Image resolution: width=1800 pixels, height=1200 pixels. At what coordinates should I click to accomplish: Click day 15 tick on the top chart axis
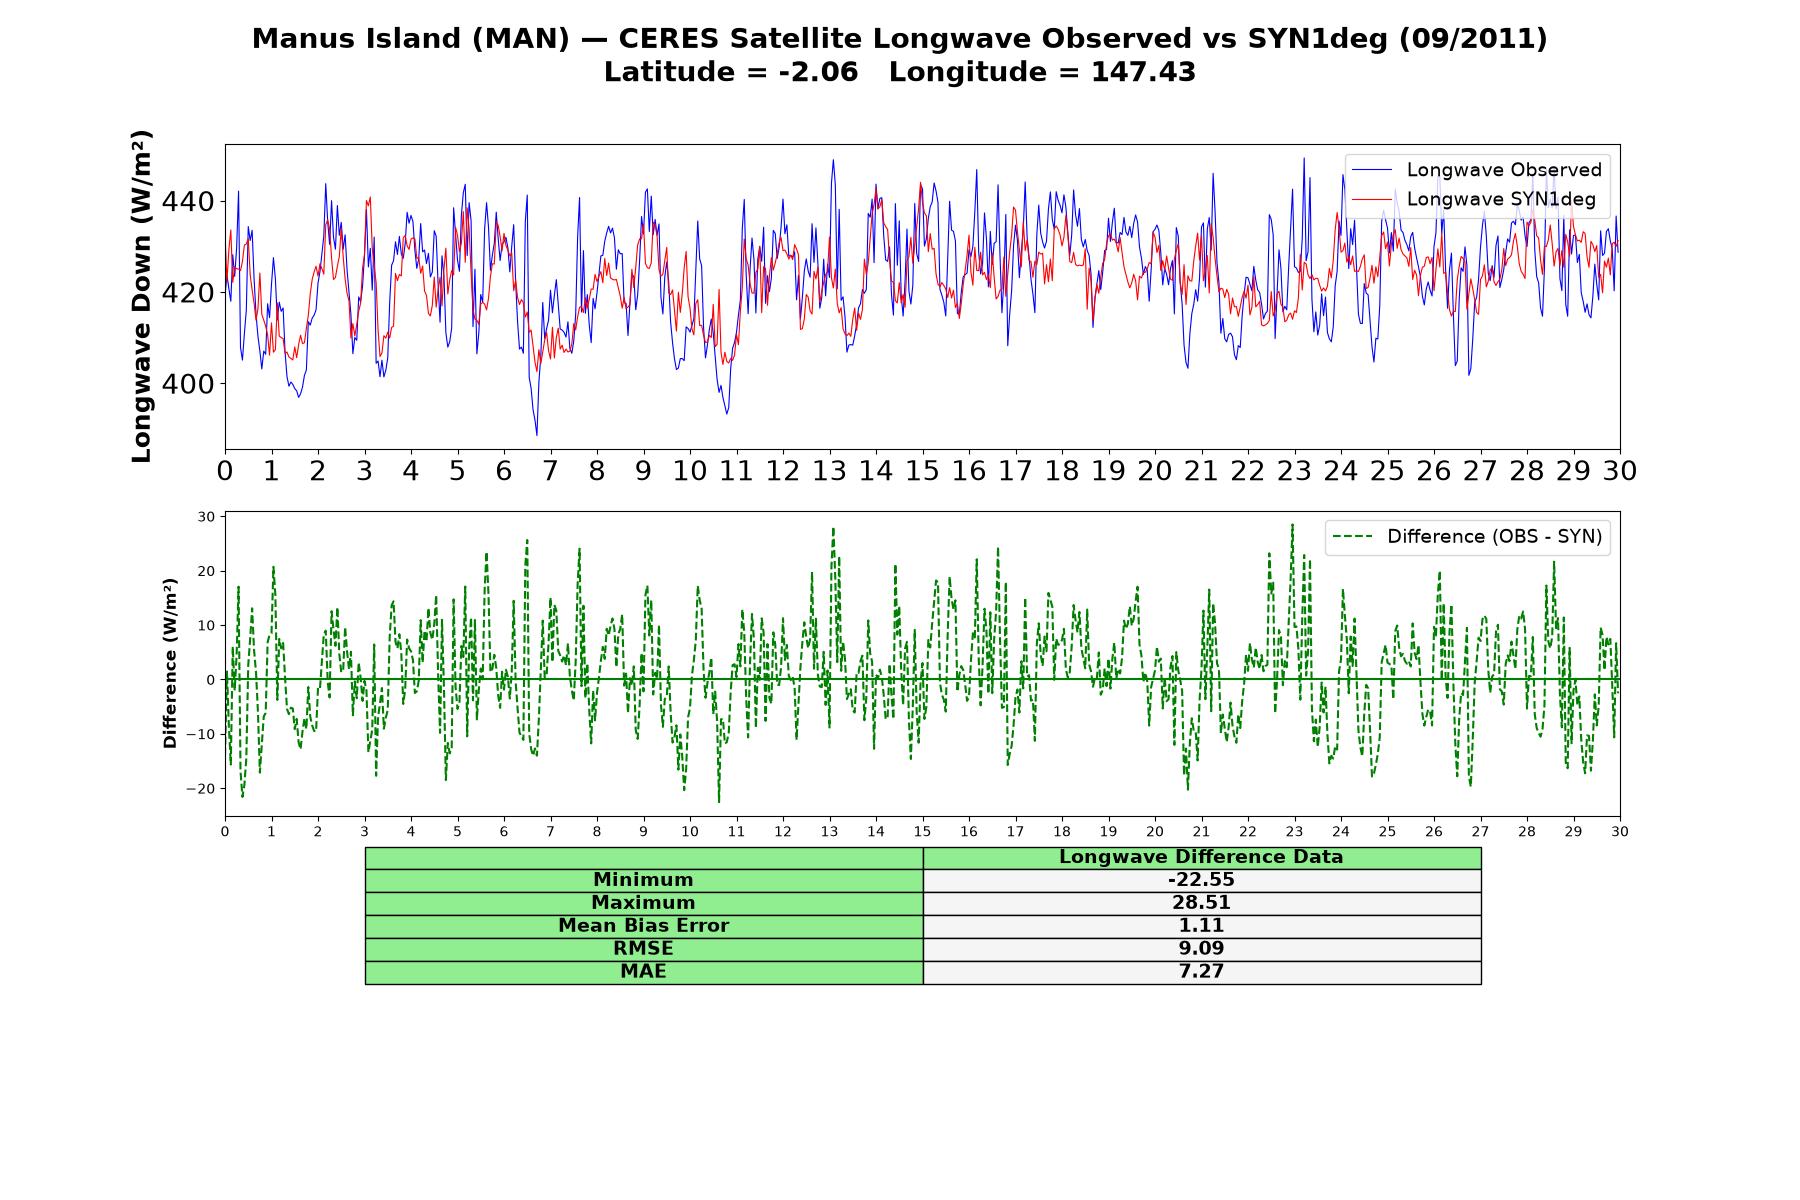tap(922, 470)
